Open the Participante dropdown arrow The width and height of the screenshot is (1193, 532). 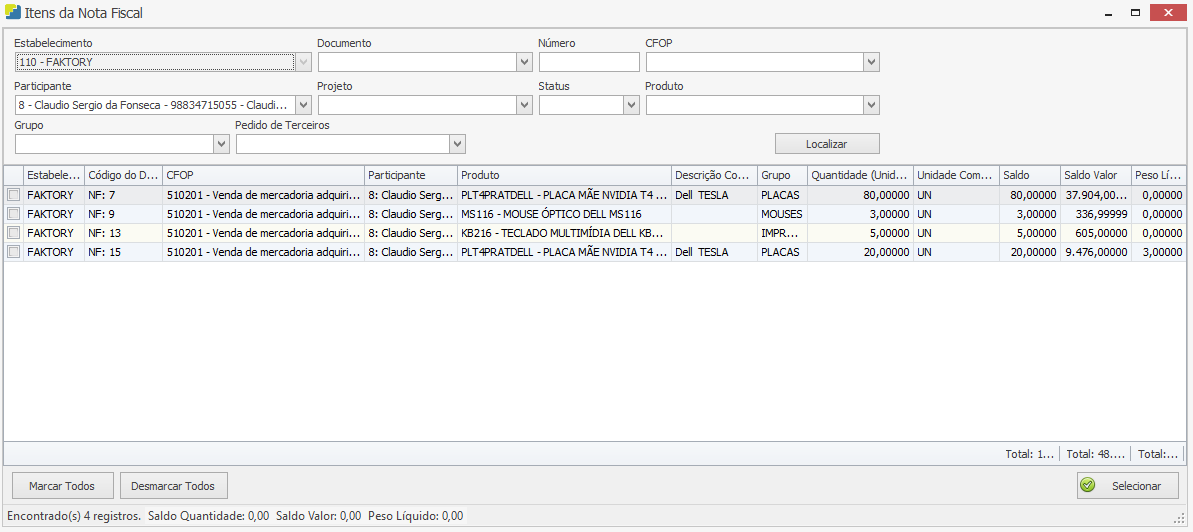click(x=304, y=105)
